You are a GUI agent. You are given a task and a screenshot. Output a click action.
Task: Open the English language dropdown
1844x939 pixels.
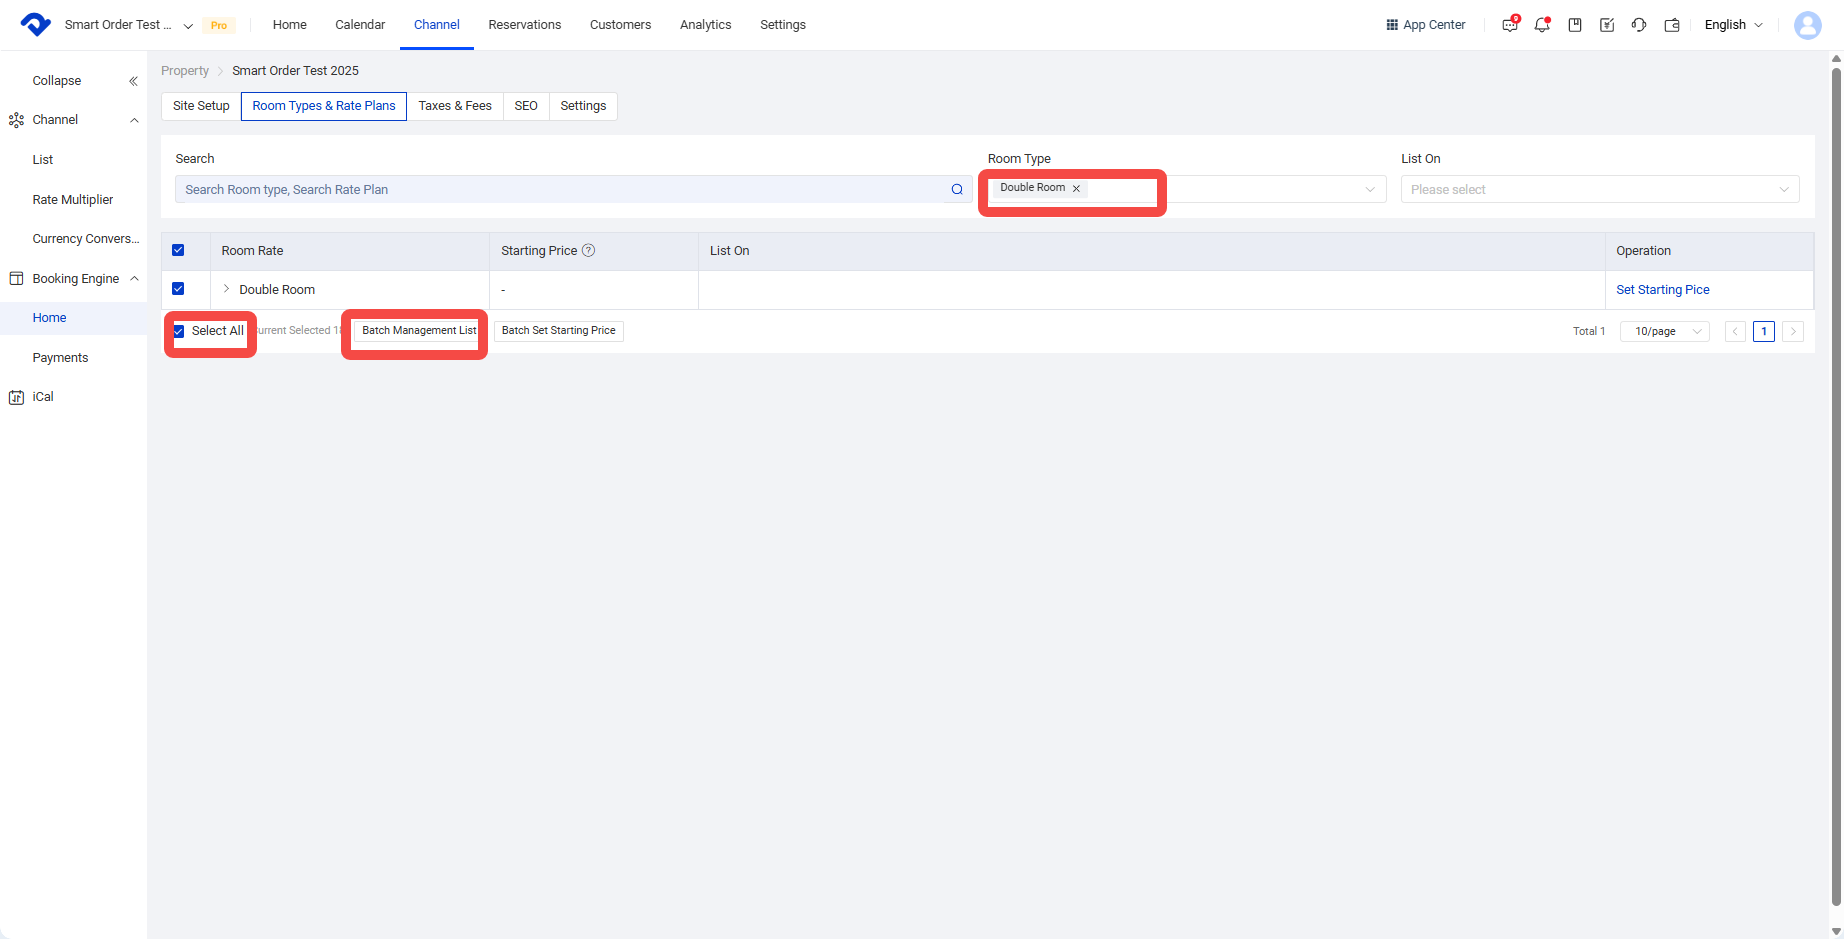click(x=1734, y=25)
